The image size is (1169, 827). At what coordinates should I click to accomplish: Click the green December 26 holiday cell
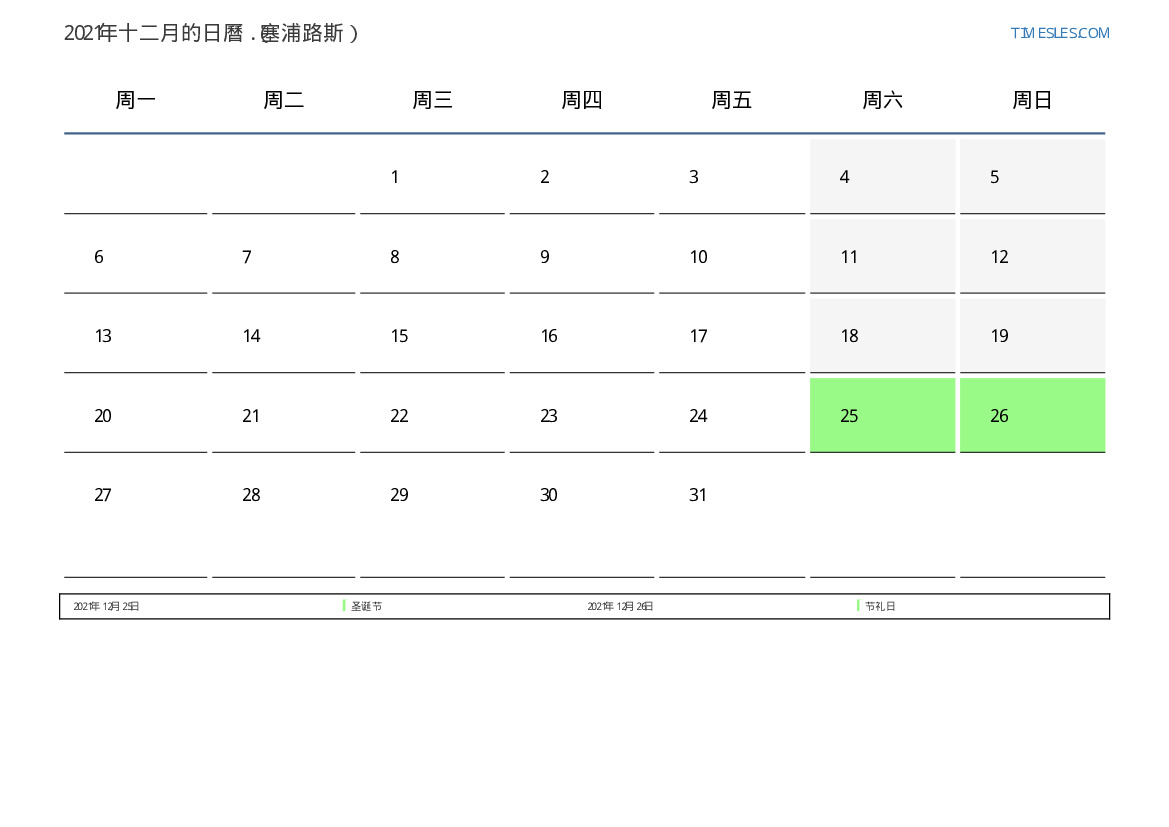tap(1031, 415)
